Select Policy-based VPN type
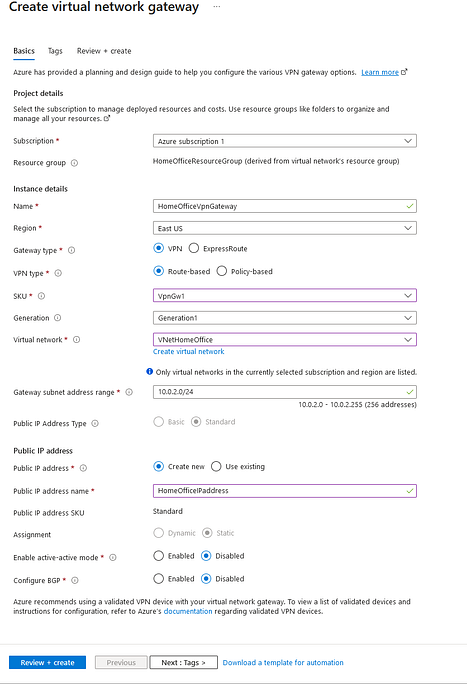 [x=222, y=271]
